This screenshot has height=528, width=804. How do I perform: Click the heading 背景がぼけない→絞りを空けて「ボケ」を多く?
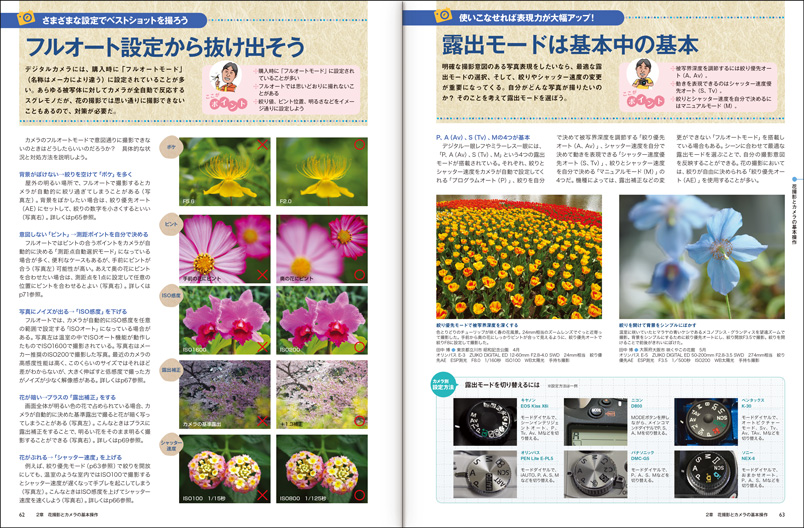76,174
